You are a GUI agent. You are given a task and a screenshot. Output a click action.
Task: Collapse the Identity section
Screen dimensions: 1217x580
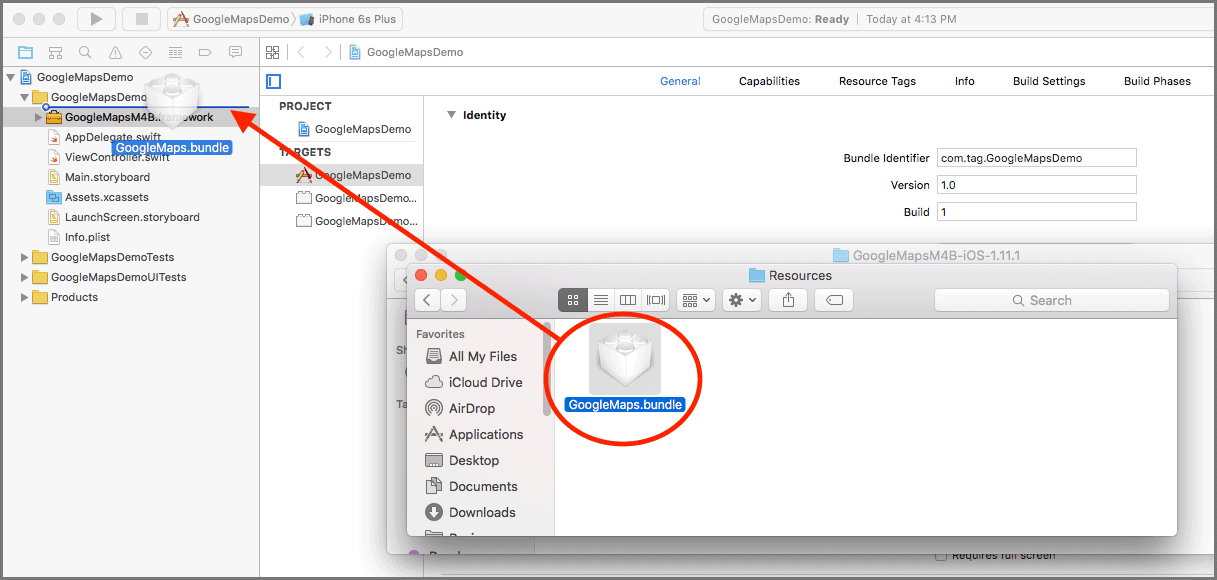point(451,115)
